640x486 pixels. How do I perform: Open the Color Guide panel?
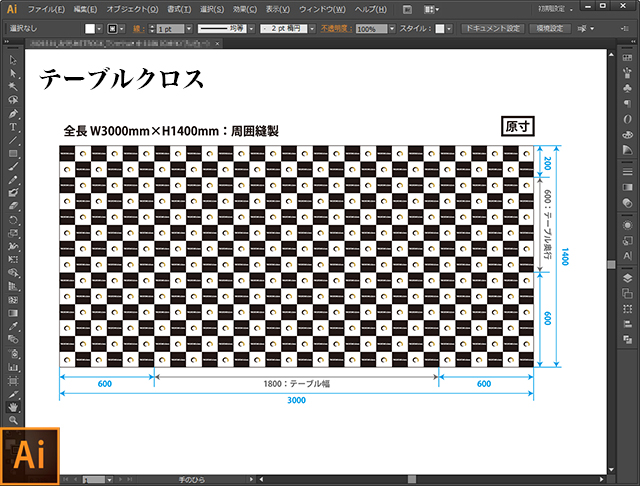(627, 150)
